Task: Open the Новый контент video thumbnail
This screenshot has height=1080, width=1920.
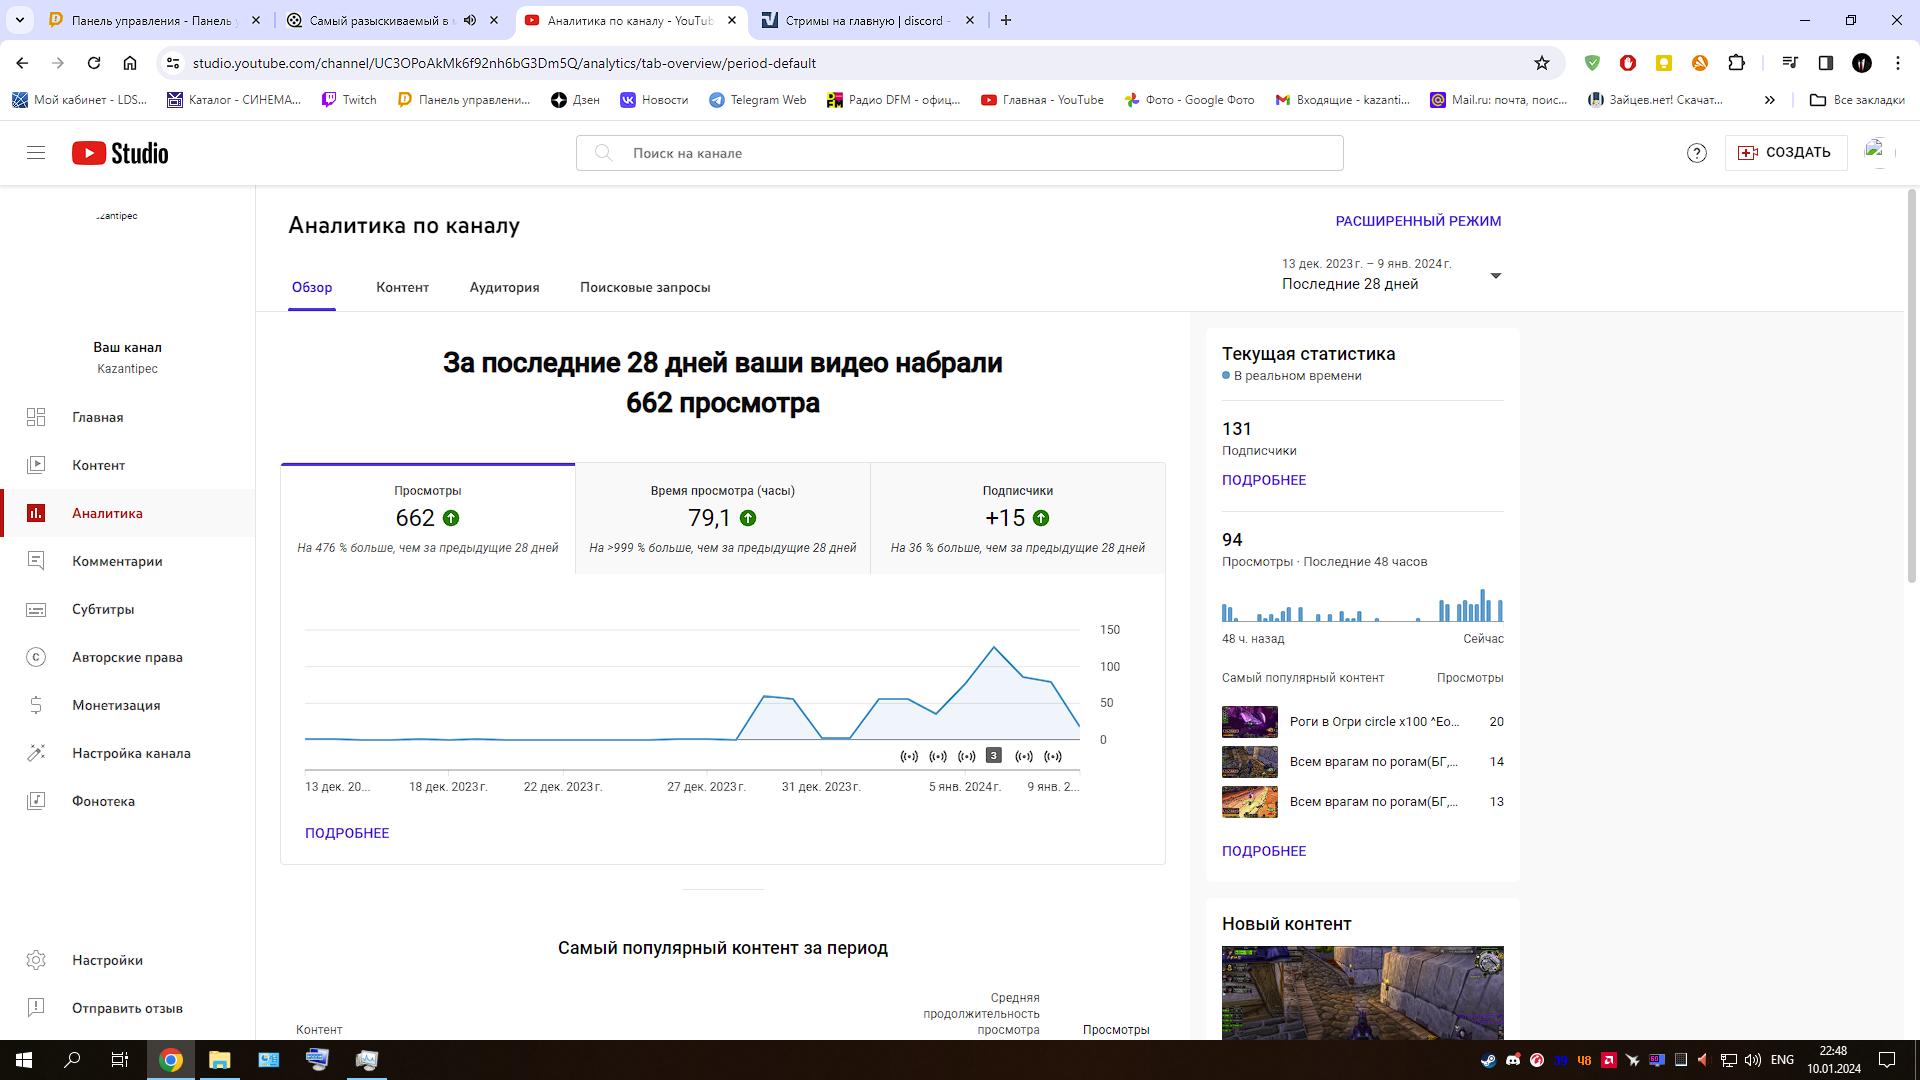Action: (x=1362, y=993)
